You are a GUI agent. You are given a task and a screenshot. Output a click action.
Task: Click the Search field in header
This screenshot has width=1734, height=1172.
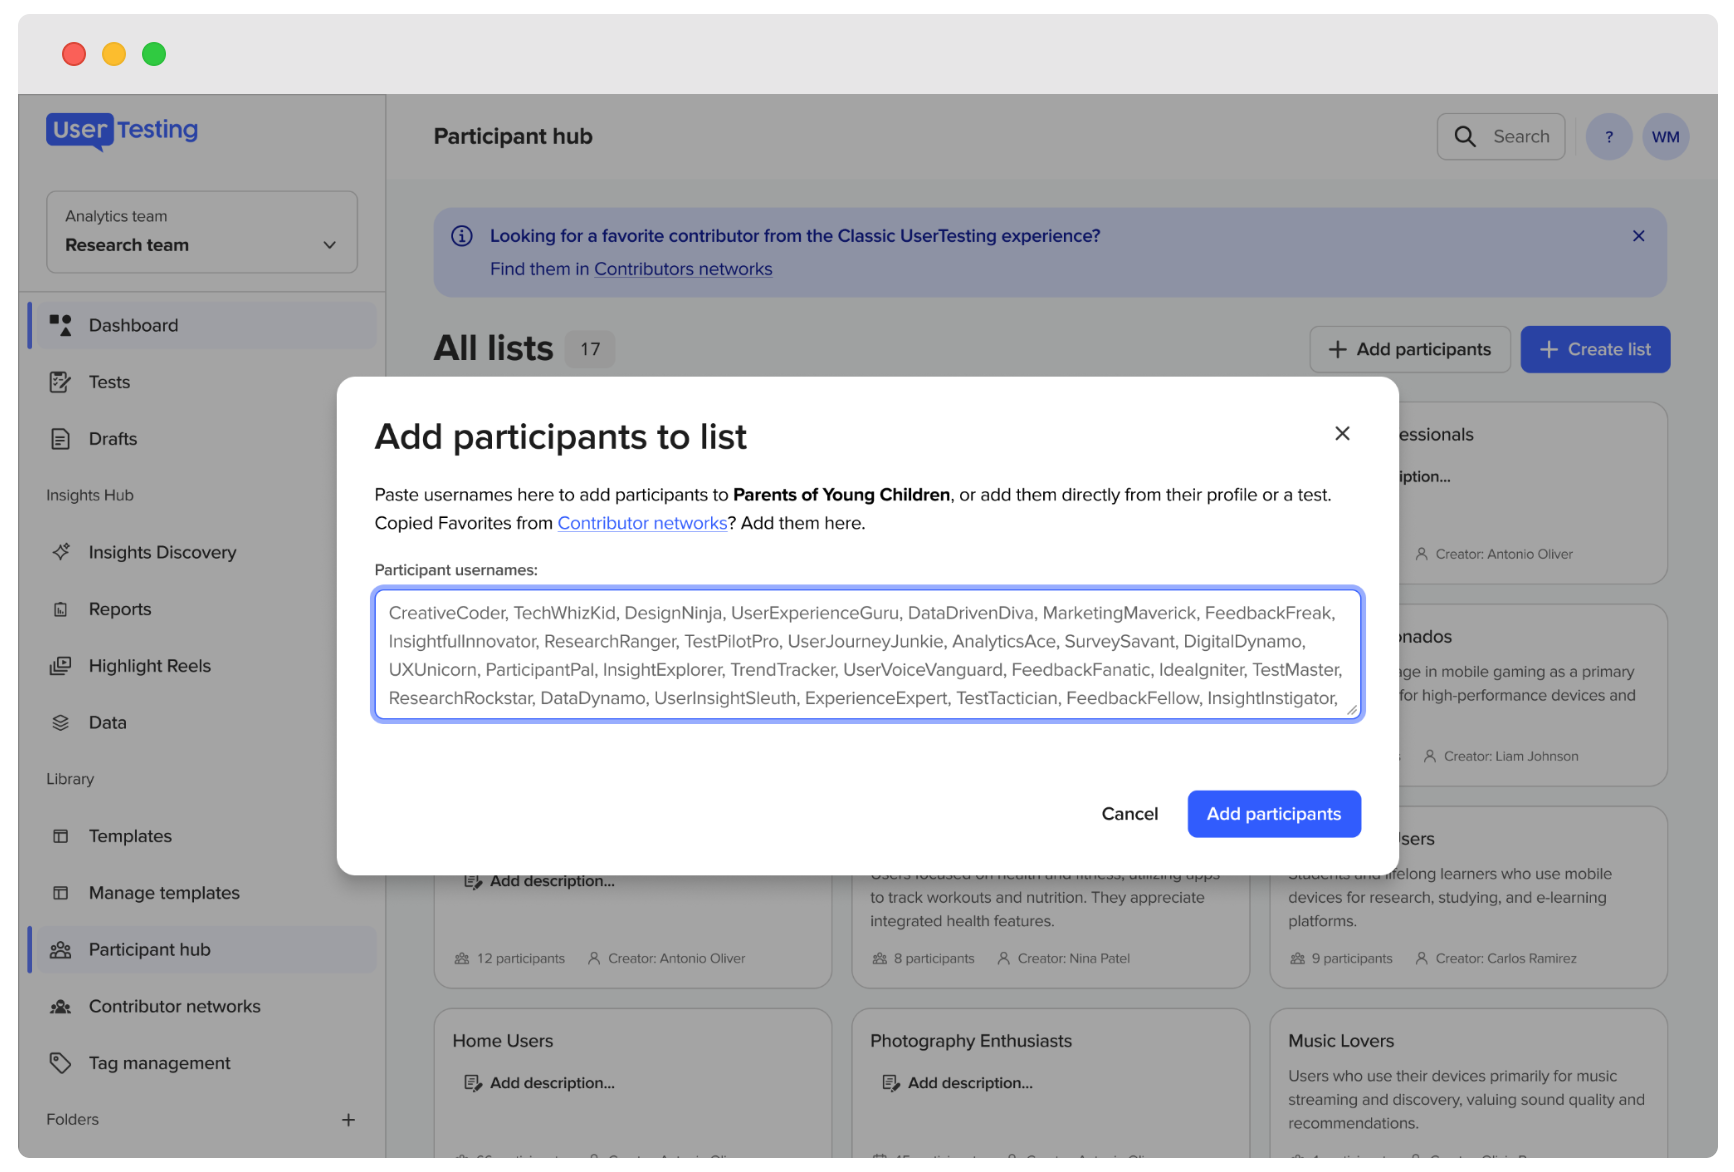coord(1501,137)
